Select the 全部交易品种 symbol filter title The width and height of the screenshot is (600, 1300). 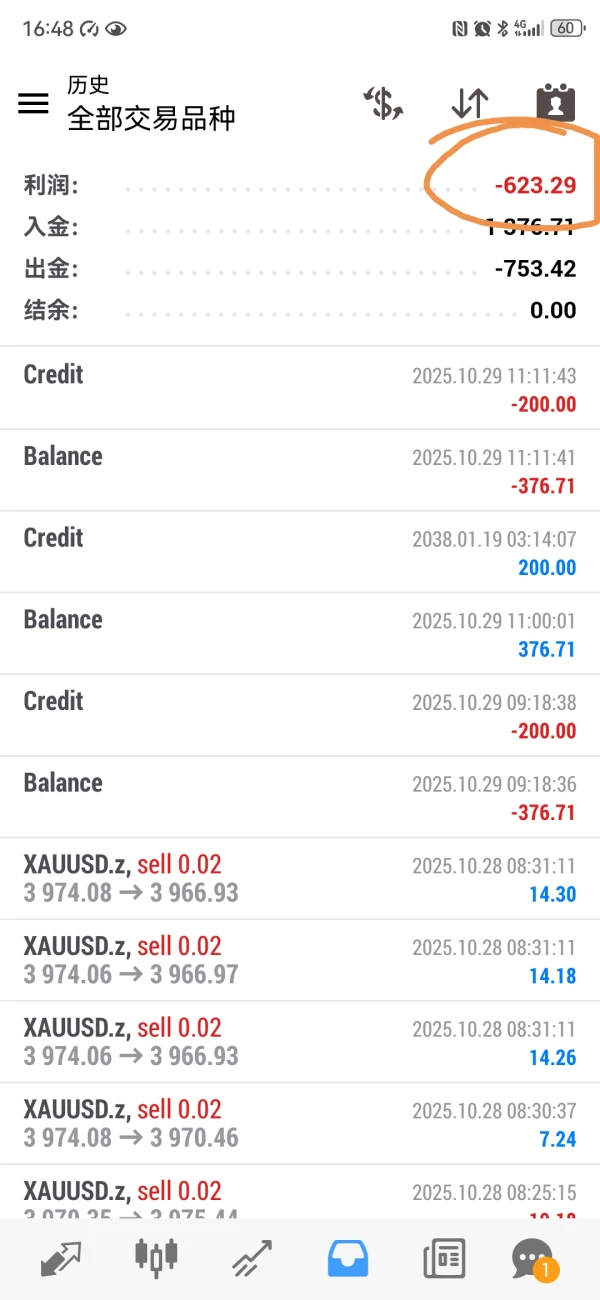[x=151, y=118]
